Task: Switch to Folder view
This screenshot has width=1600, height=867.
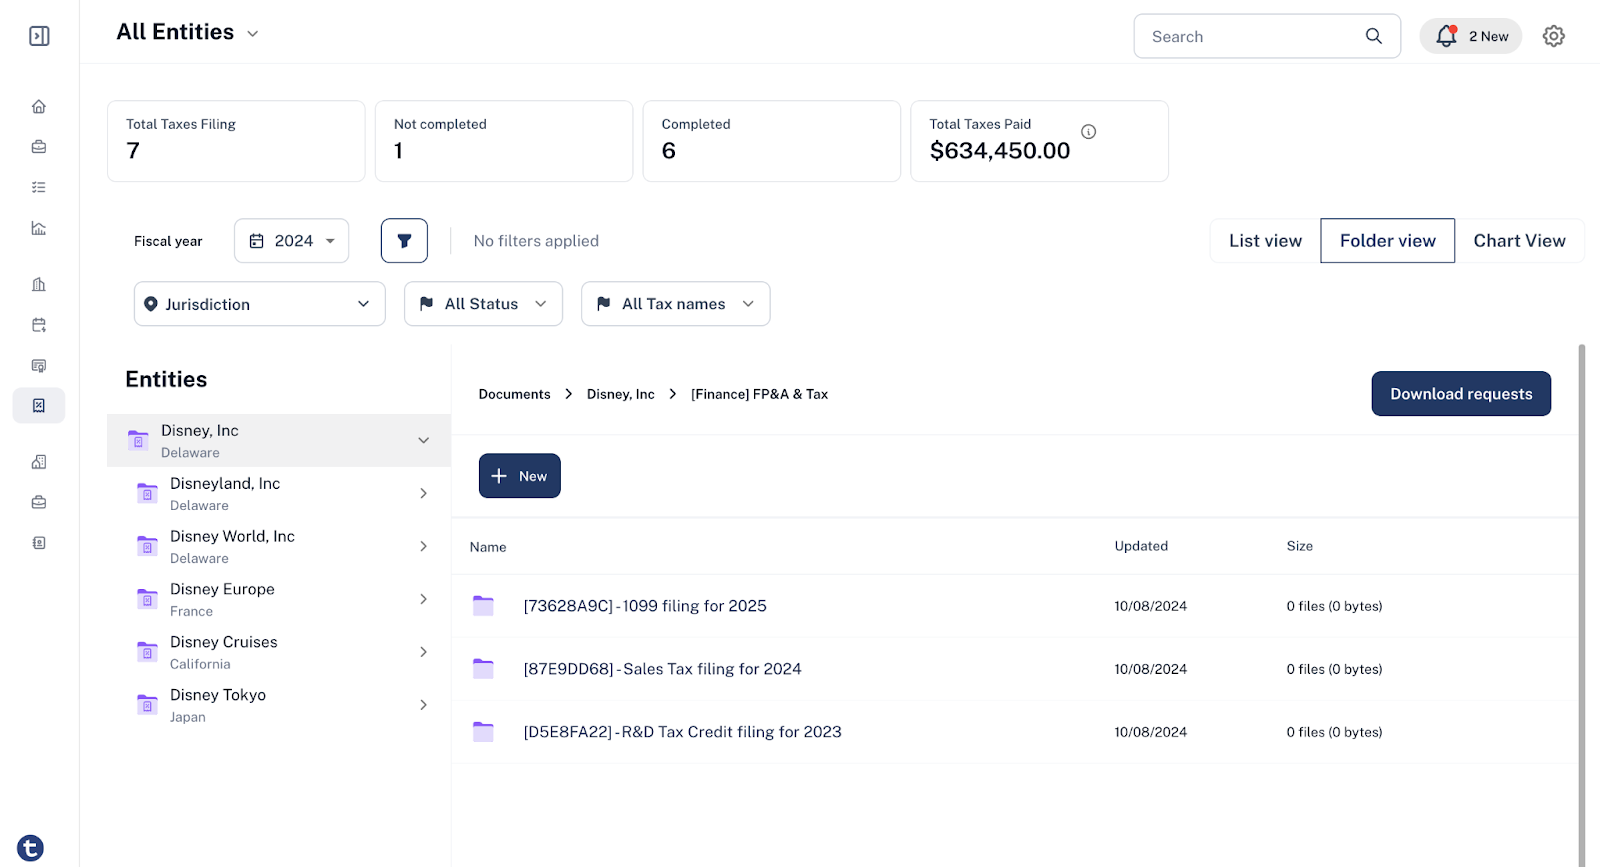Action: (1387, 241)
